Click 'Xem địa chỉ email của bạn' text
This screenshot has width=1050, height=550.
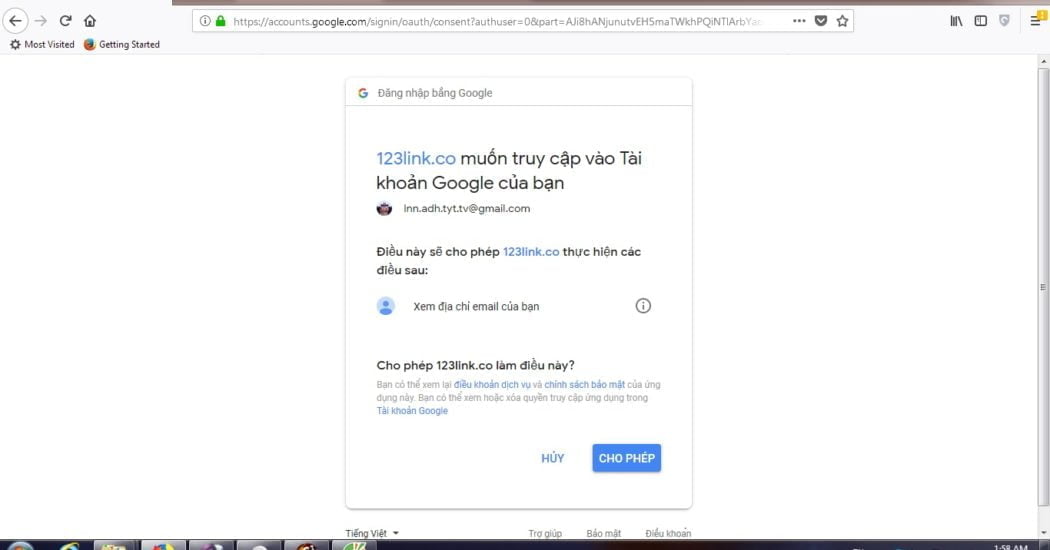pyautogui.click(x=476, y=306)
